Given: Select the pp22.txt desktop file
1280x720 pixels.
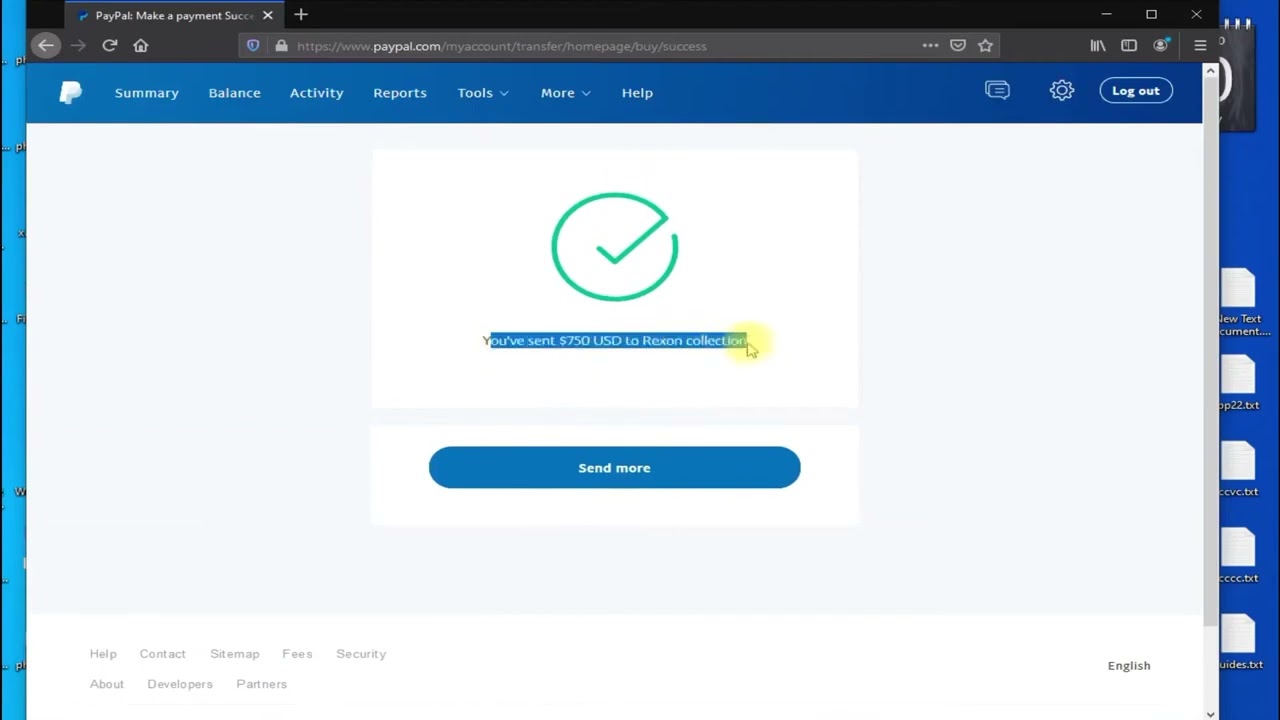Looking at the screenshot, I should (x=1239, y=383).
